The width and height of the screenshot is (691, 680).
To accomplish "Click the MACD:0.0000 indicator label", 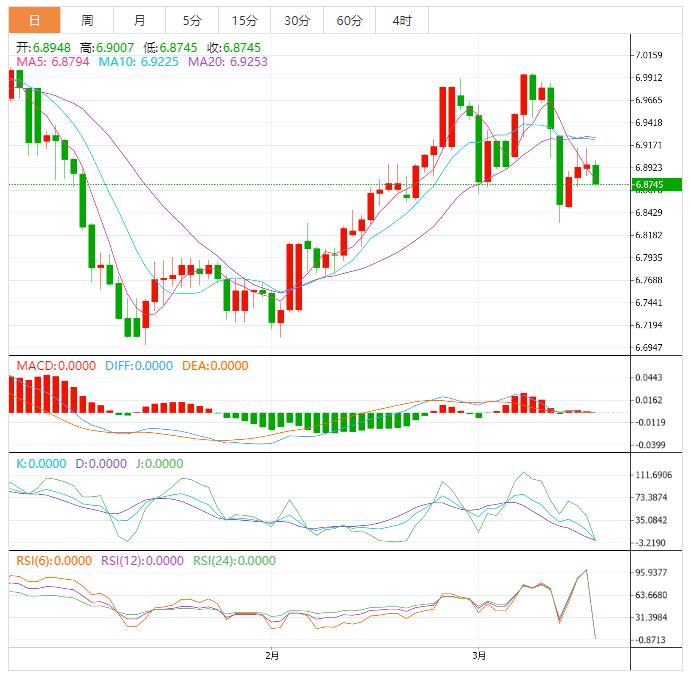I will point(56,366).
